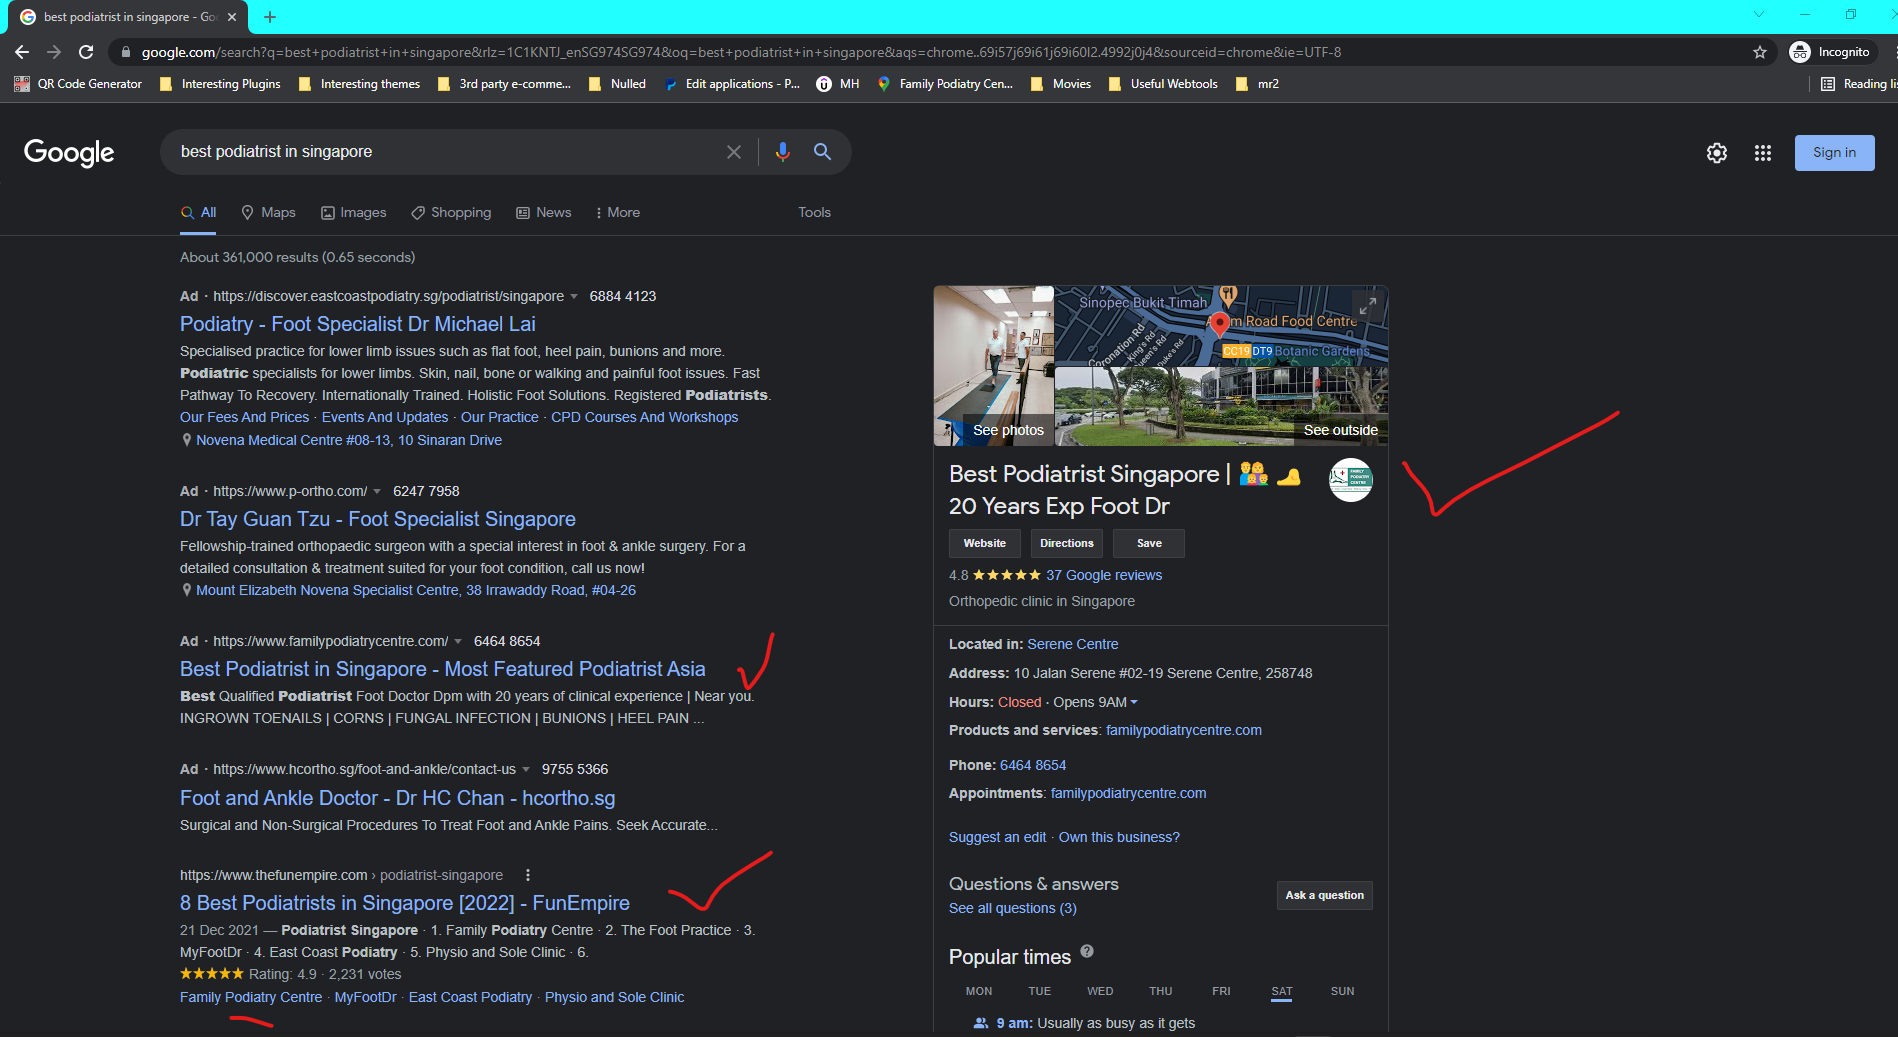Click the Directions button
Screen dimensions: 1898x1037
1067,543
